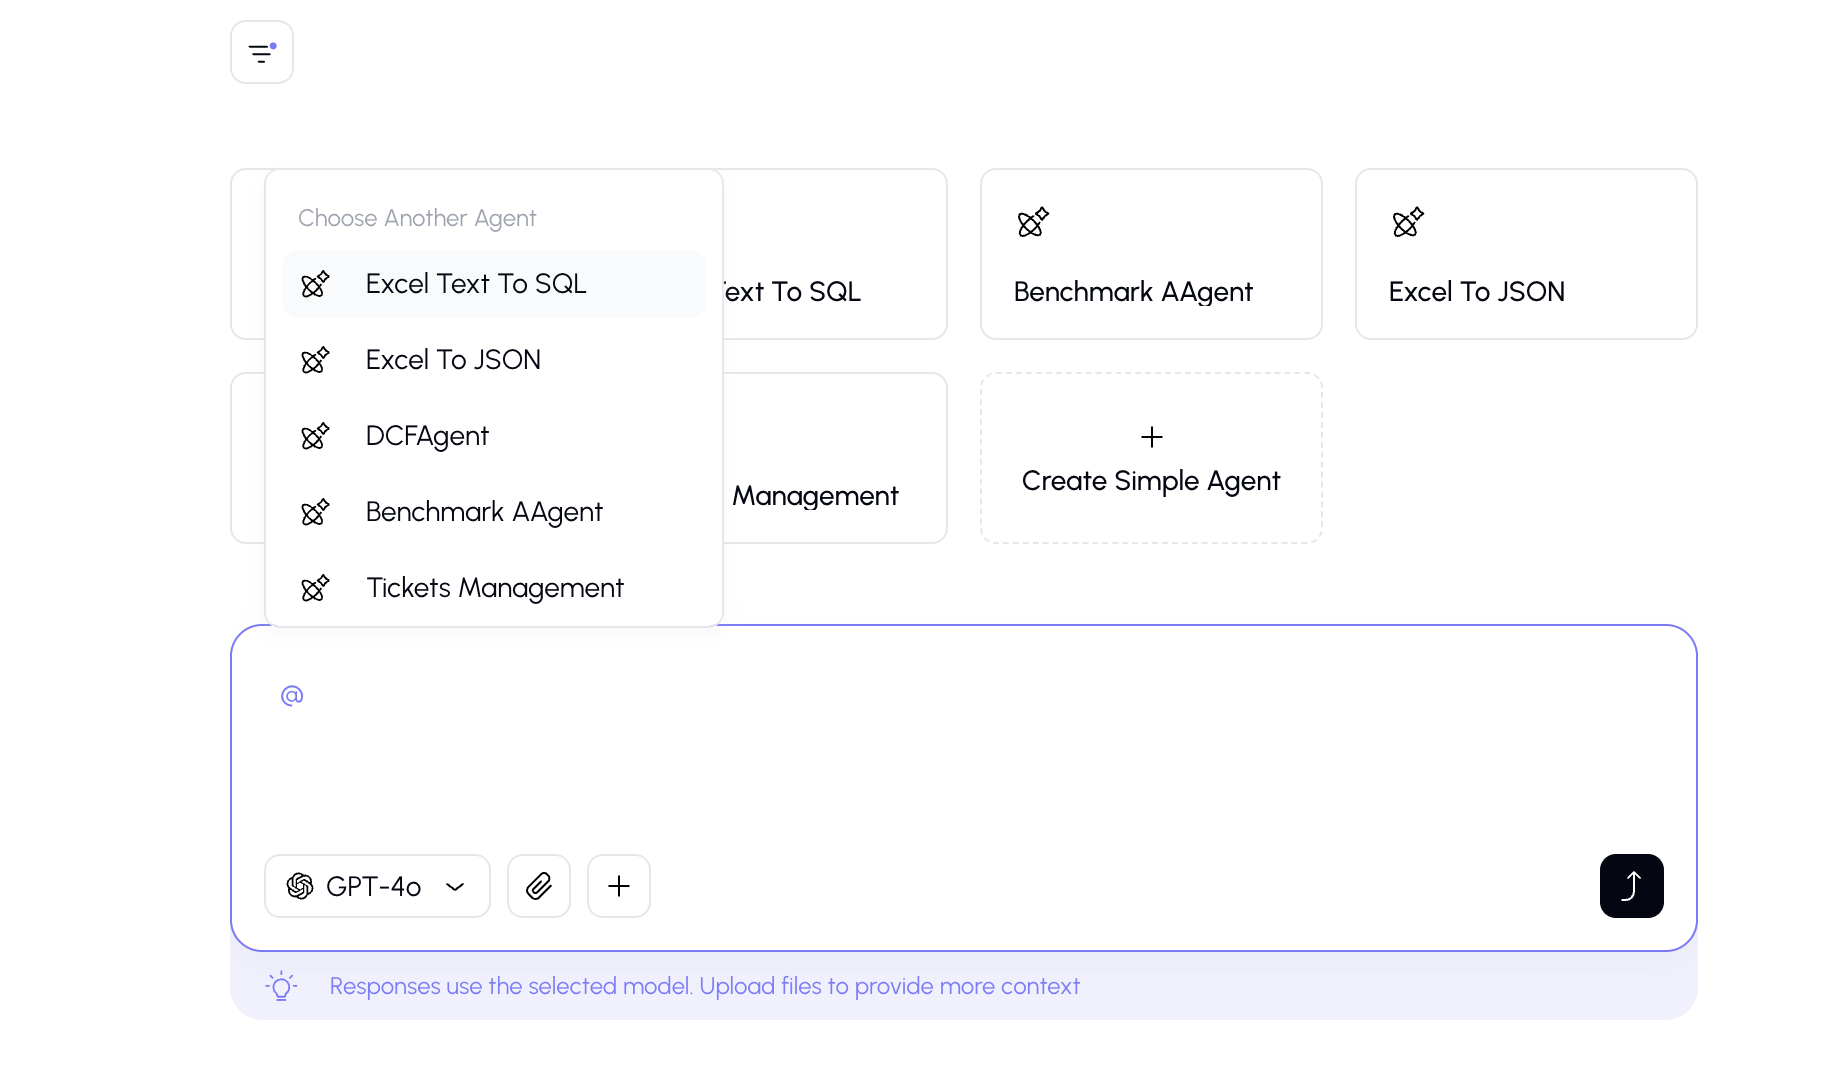The image size is (1822, 1074).
Task: Open the GPT-4o model dropdown
Action: point(377,886)
